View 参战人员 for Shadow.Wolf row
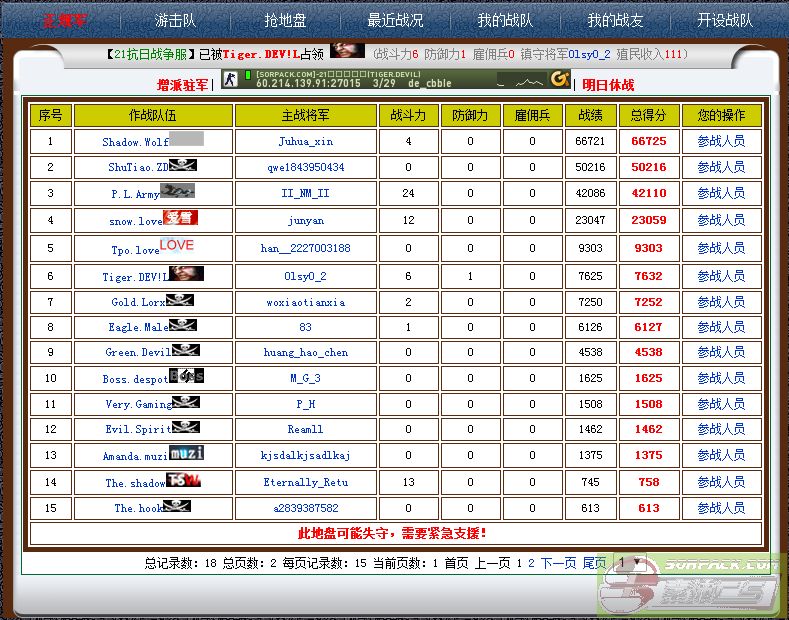The width and height of the screenshot is (789, 620). (720, 142)
